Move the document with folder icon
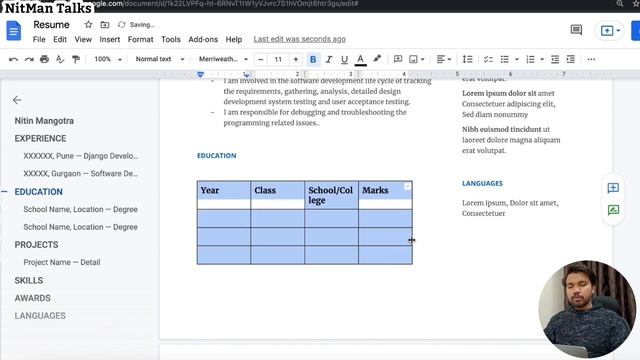The width and height of the screenshot is (640, 360). (x=105, y=25)
